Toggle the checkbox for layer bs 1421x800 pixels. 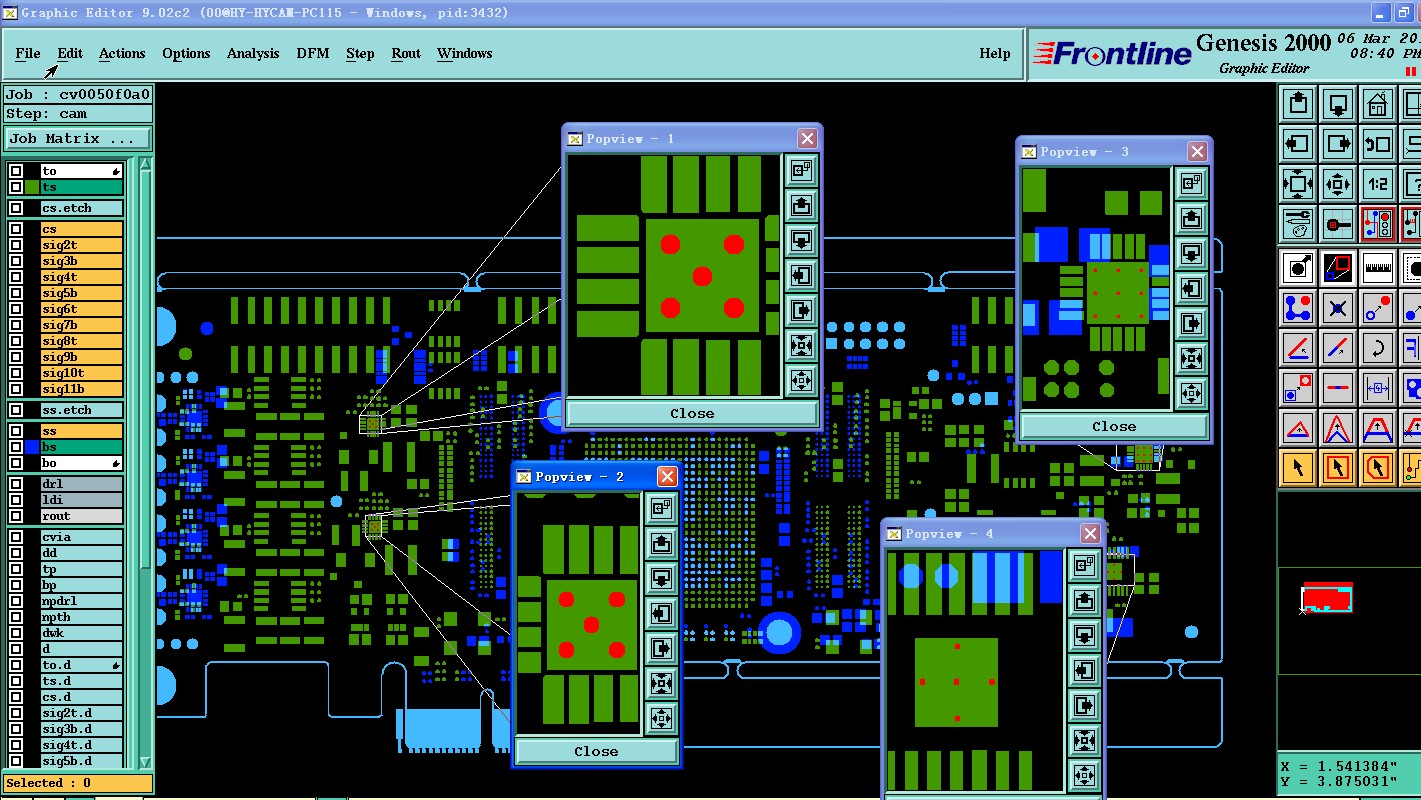tap(16, 447)
